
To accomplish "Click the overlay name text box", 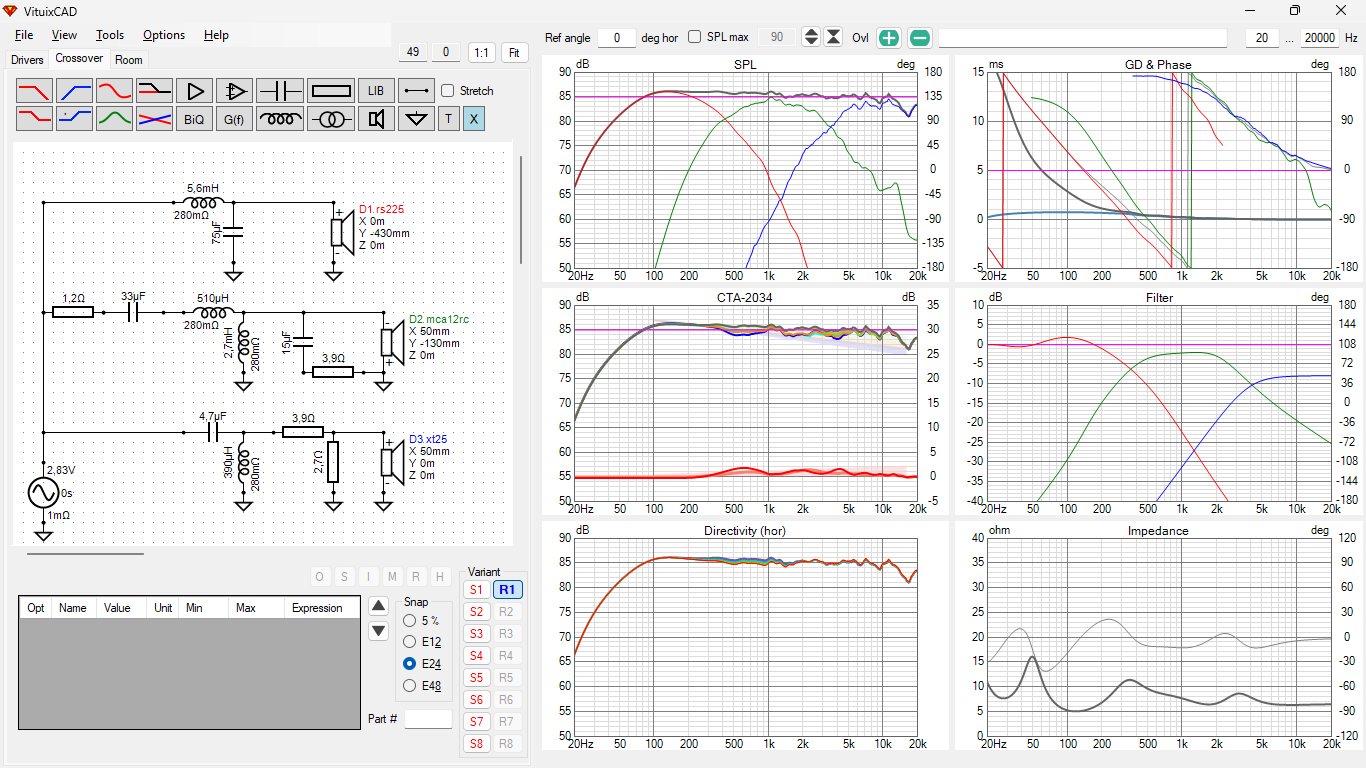I will pos(1083,38).
